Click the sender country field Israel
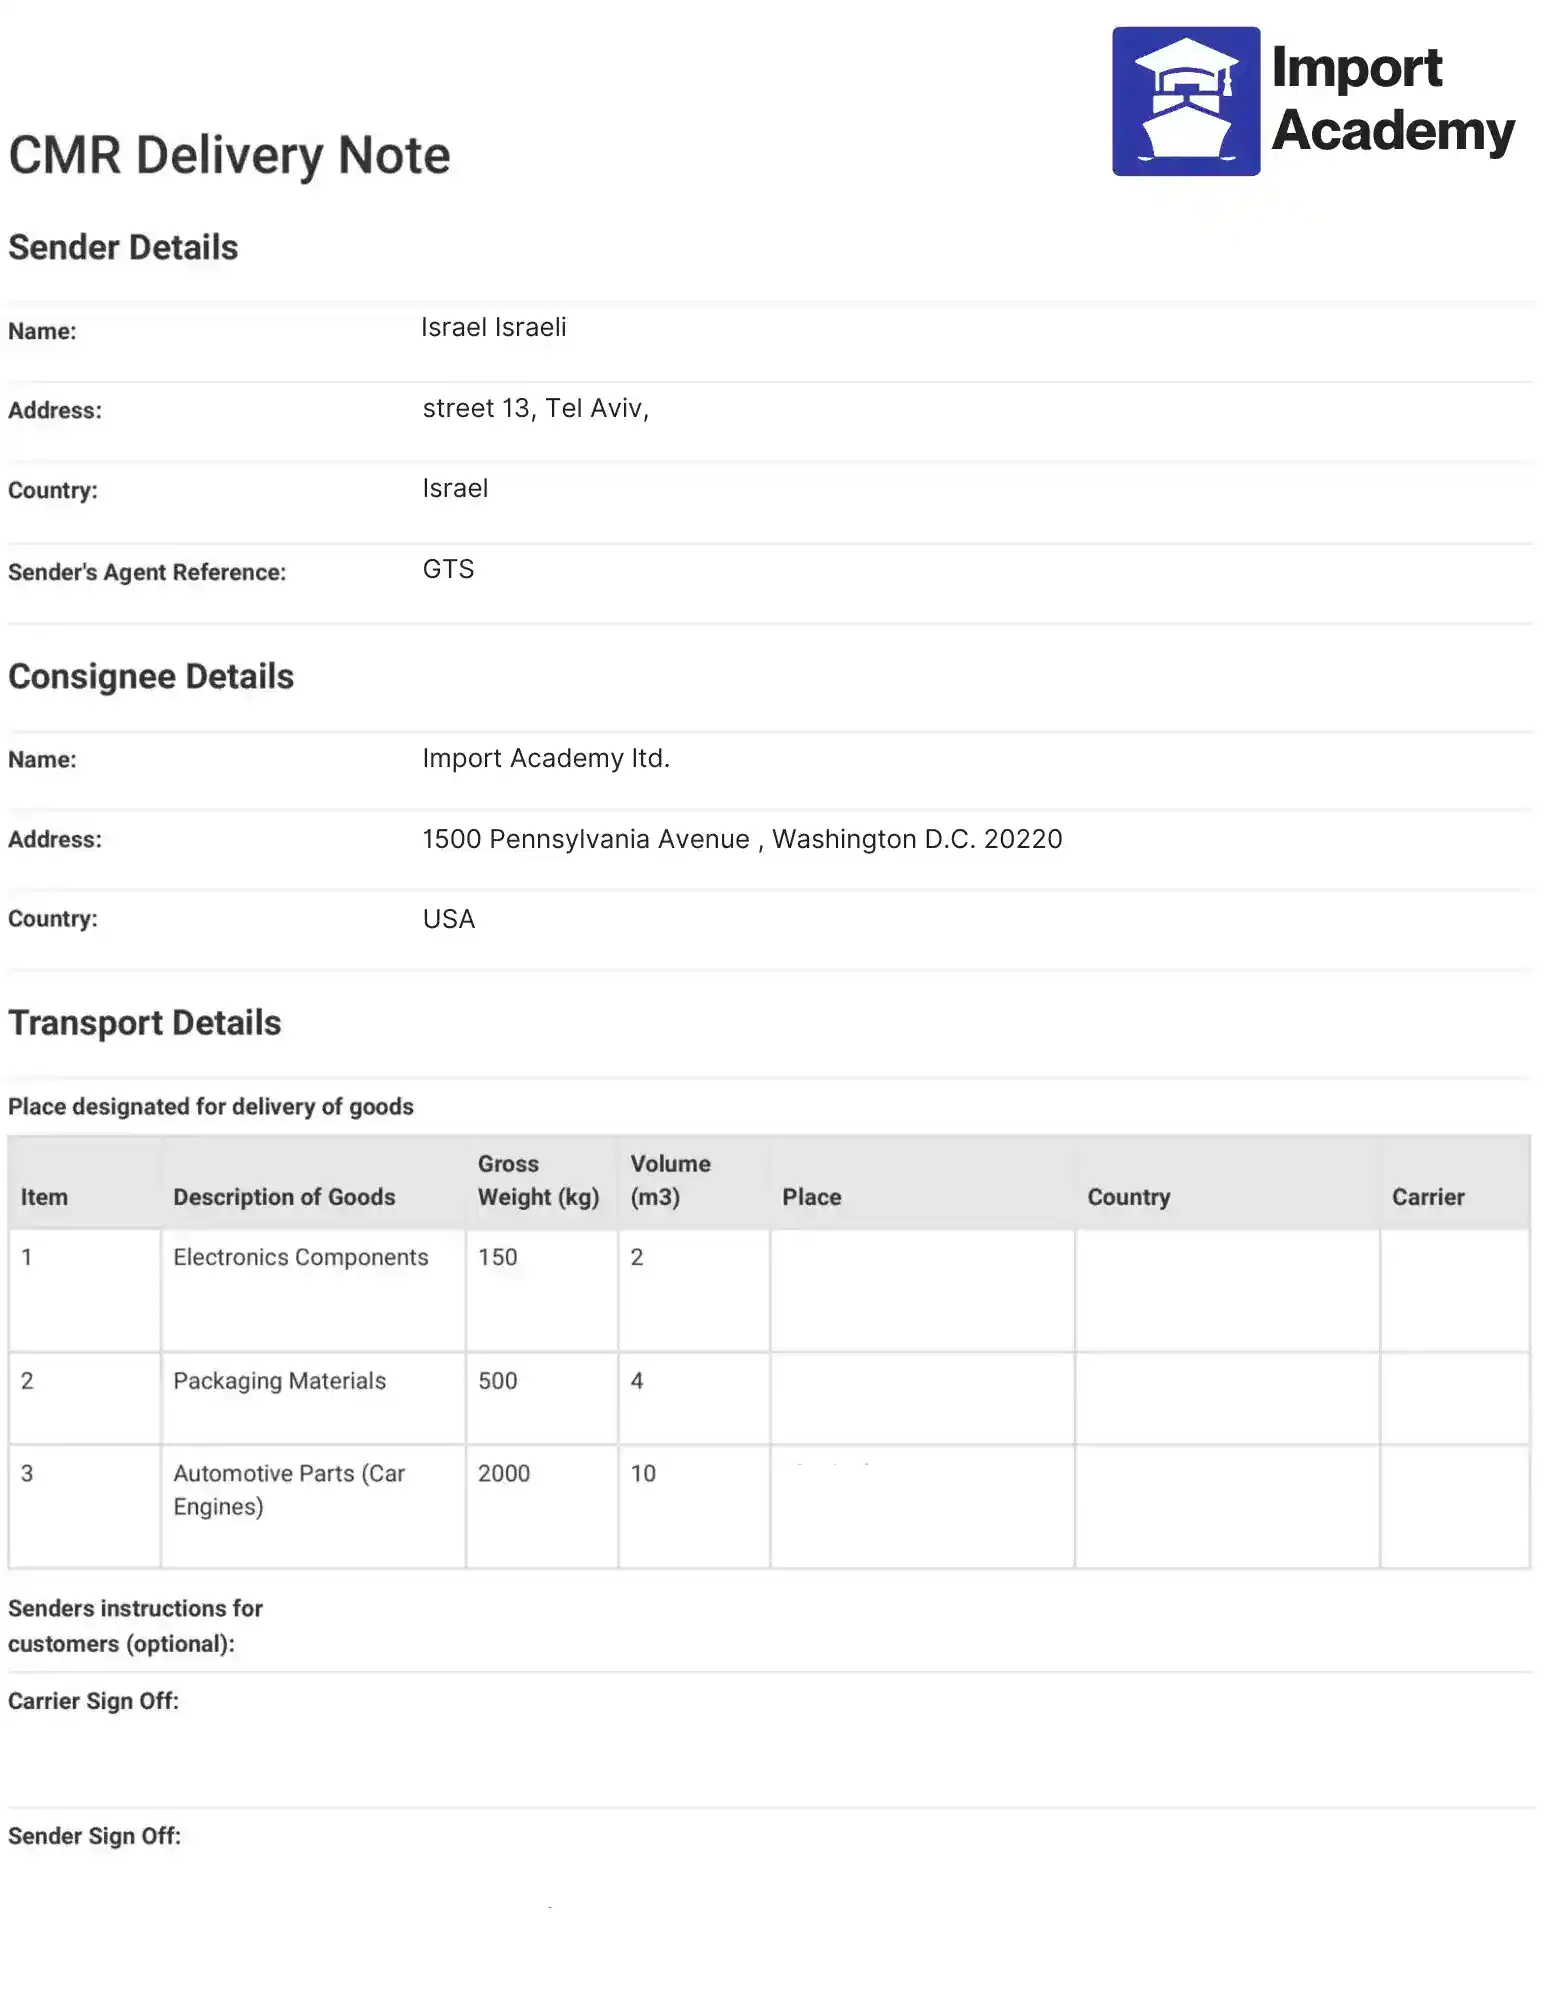The width and height of the screenshot is (1545, 2000). (455, 488)
